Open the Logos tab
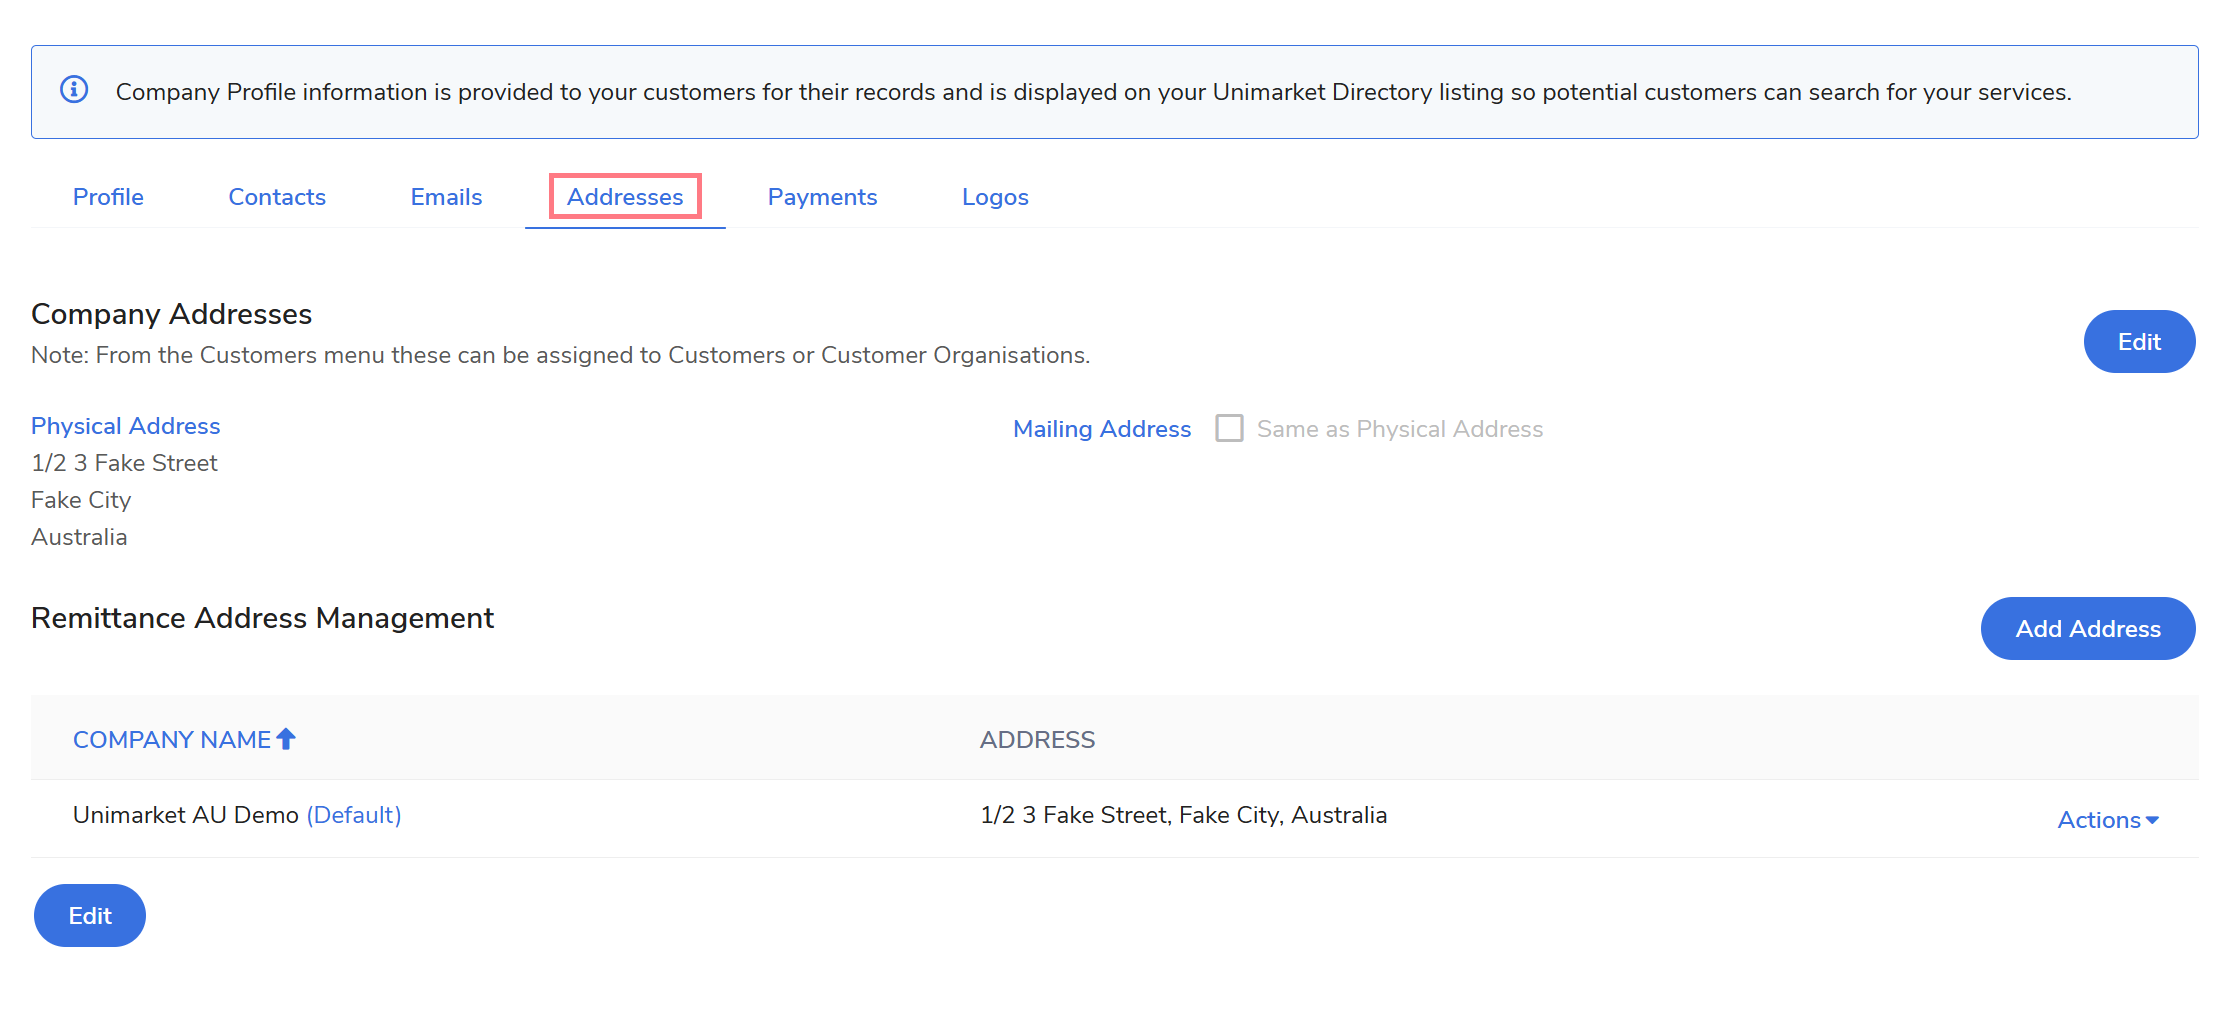The image size is (2229, 1018). tap(995, 197)
